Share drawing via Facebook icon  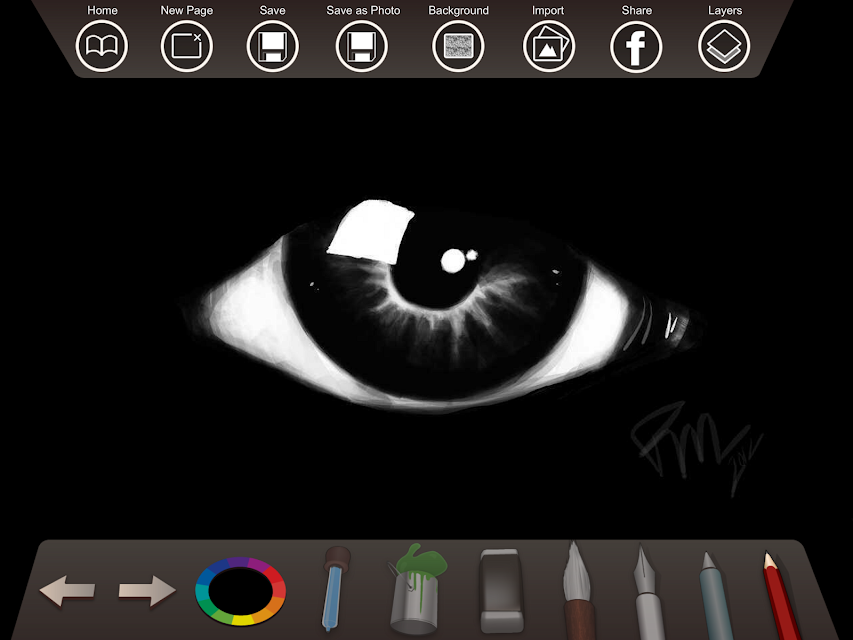(636, 46)
